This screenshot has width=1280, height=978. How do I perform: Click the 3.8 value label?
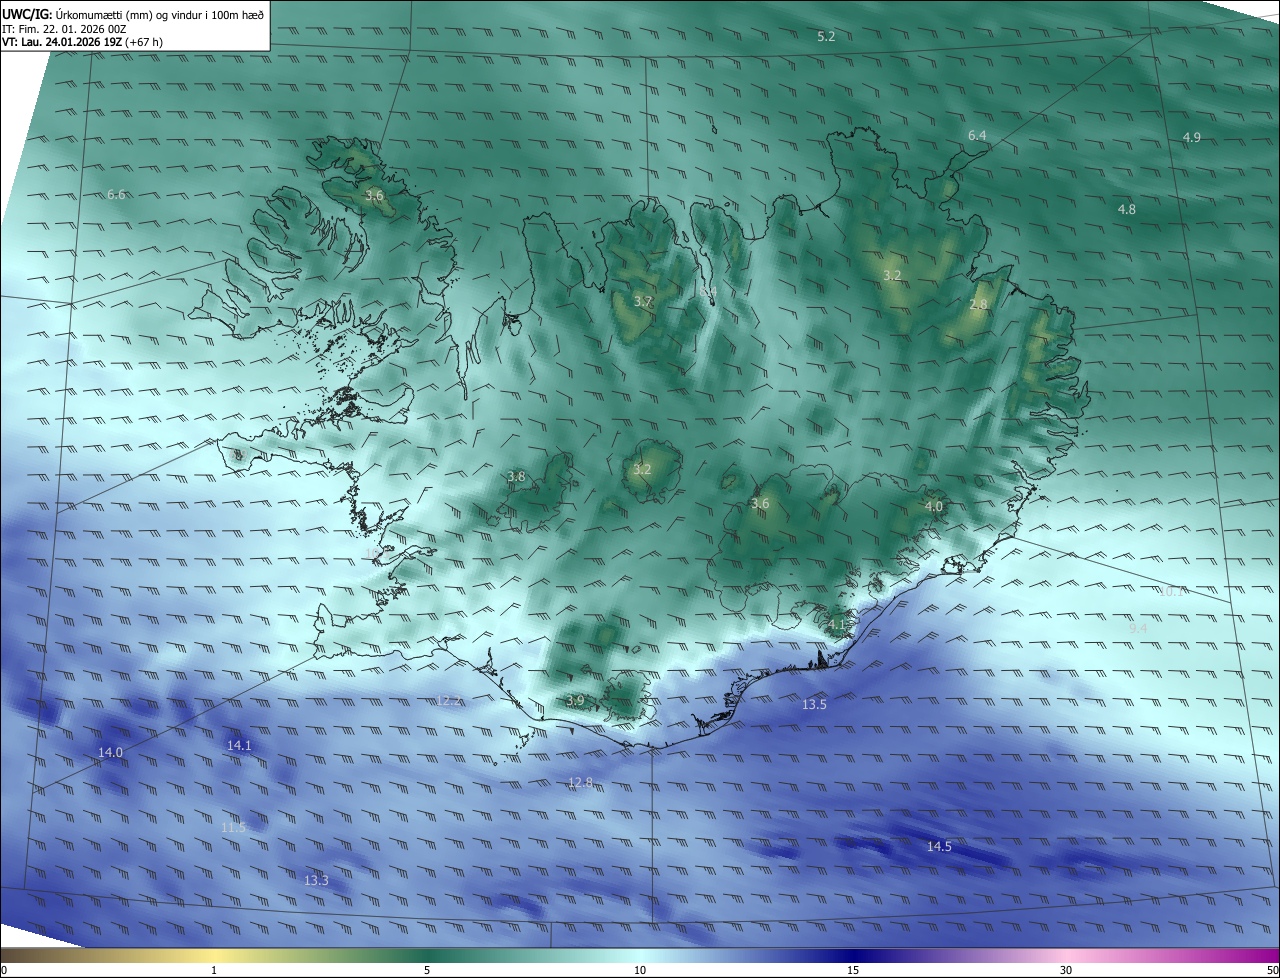tap(516, 477)
